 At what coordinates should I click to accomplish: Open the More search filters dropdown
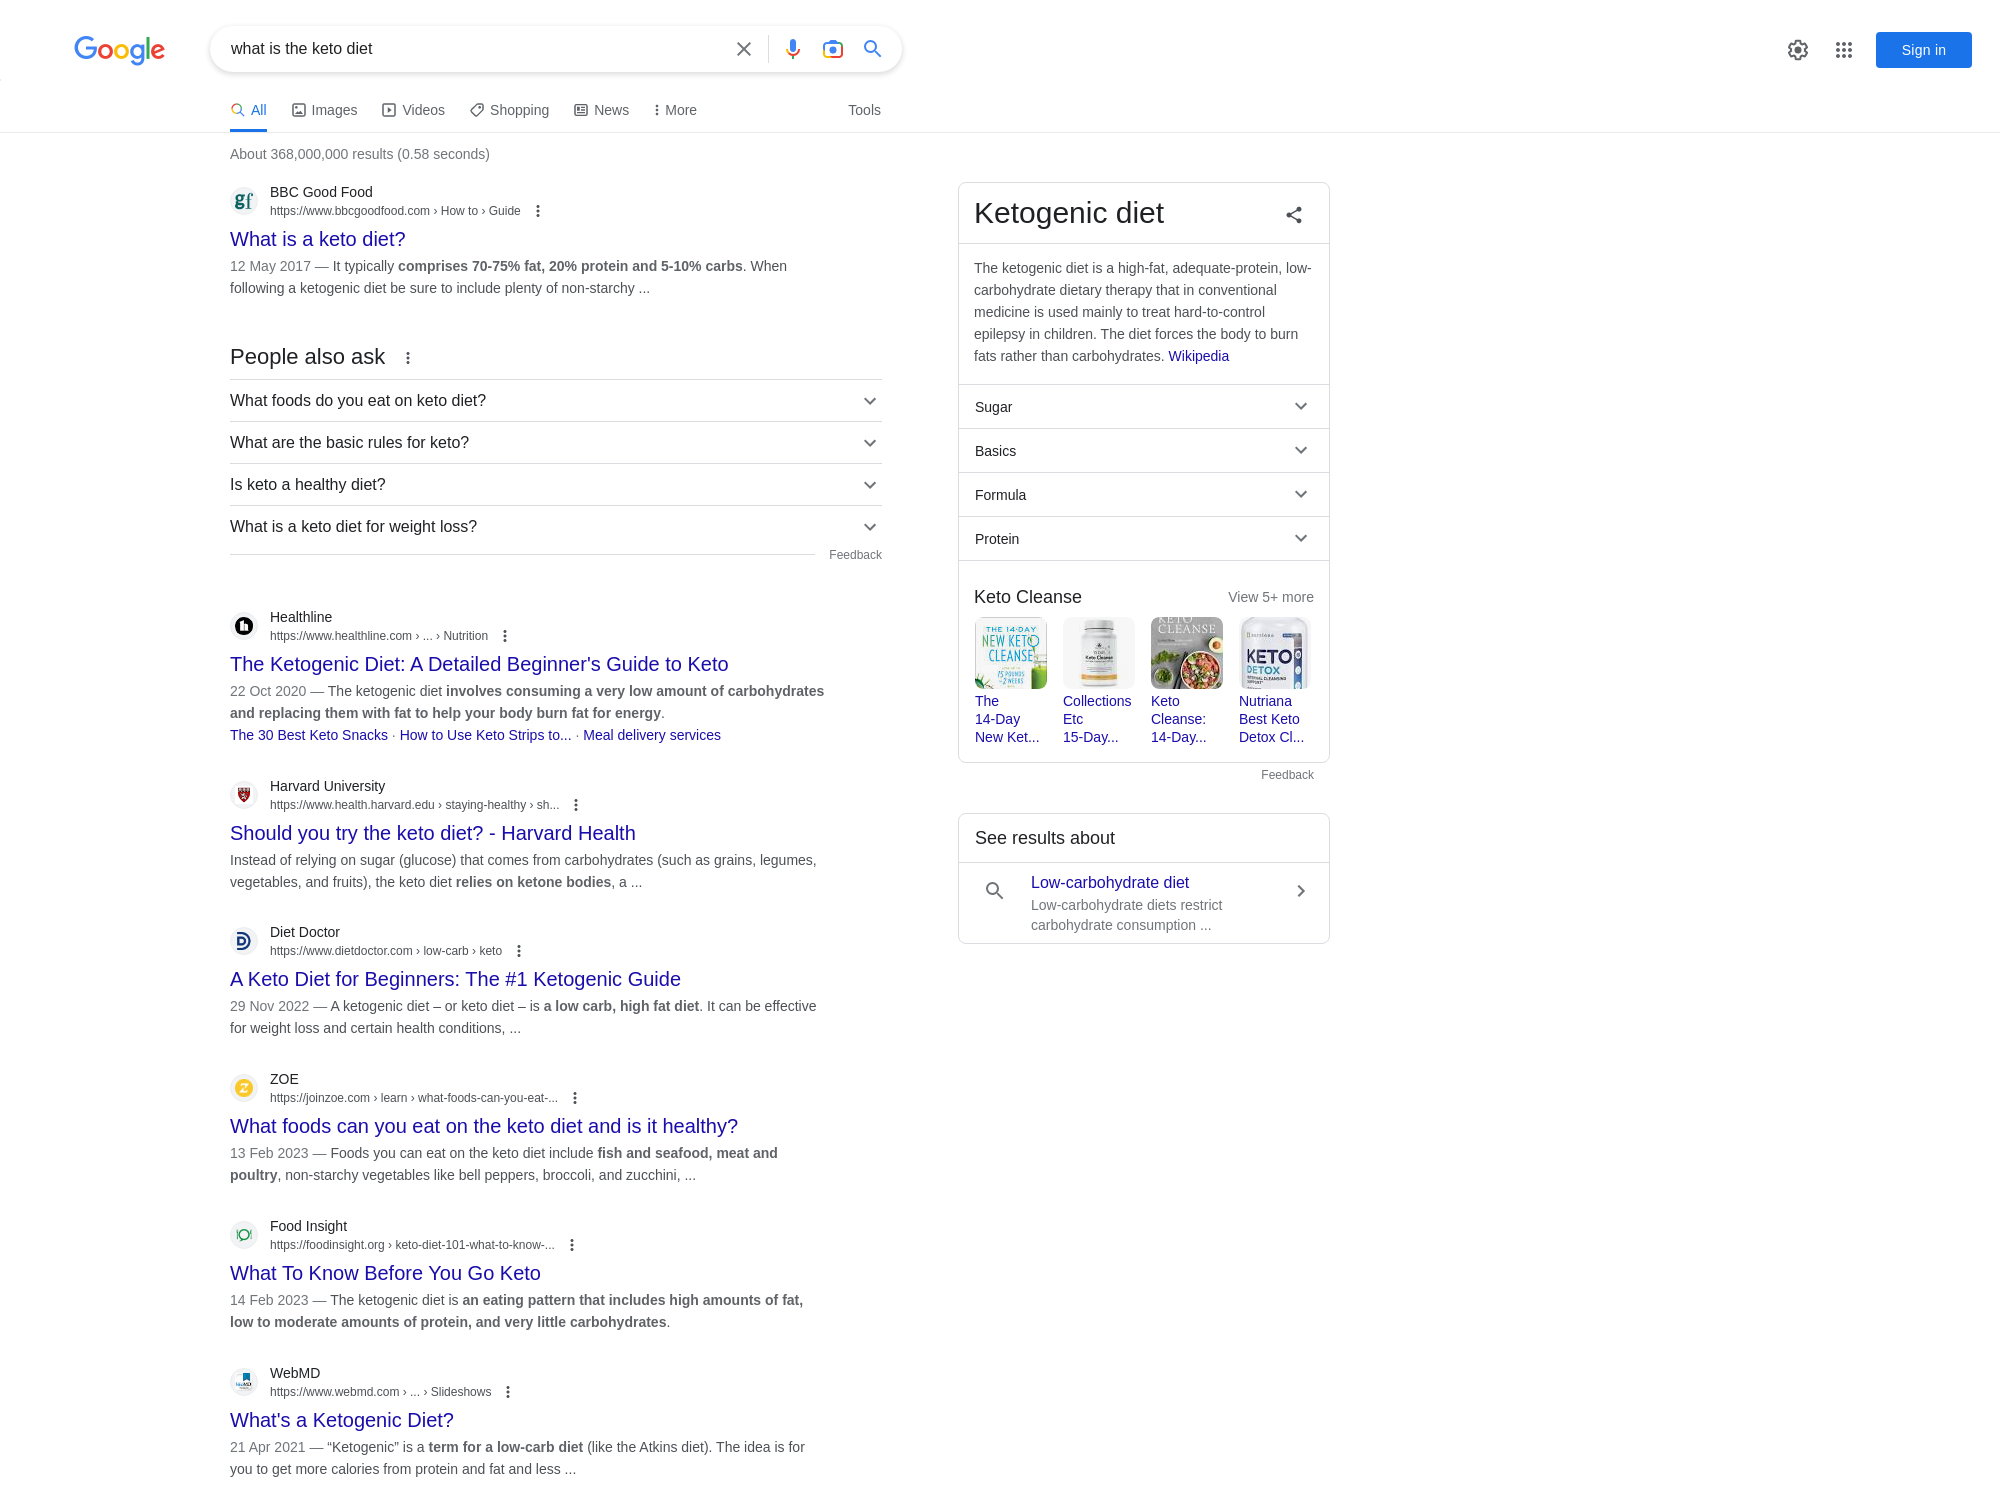675,110
